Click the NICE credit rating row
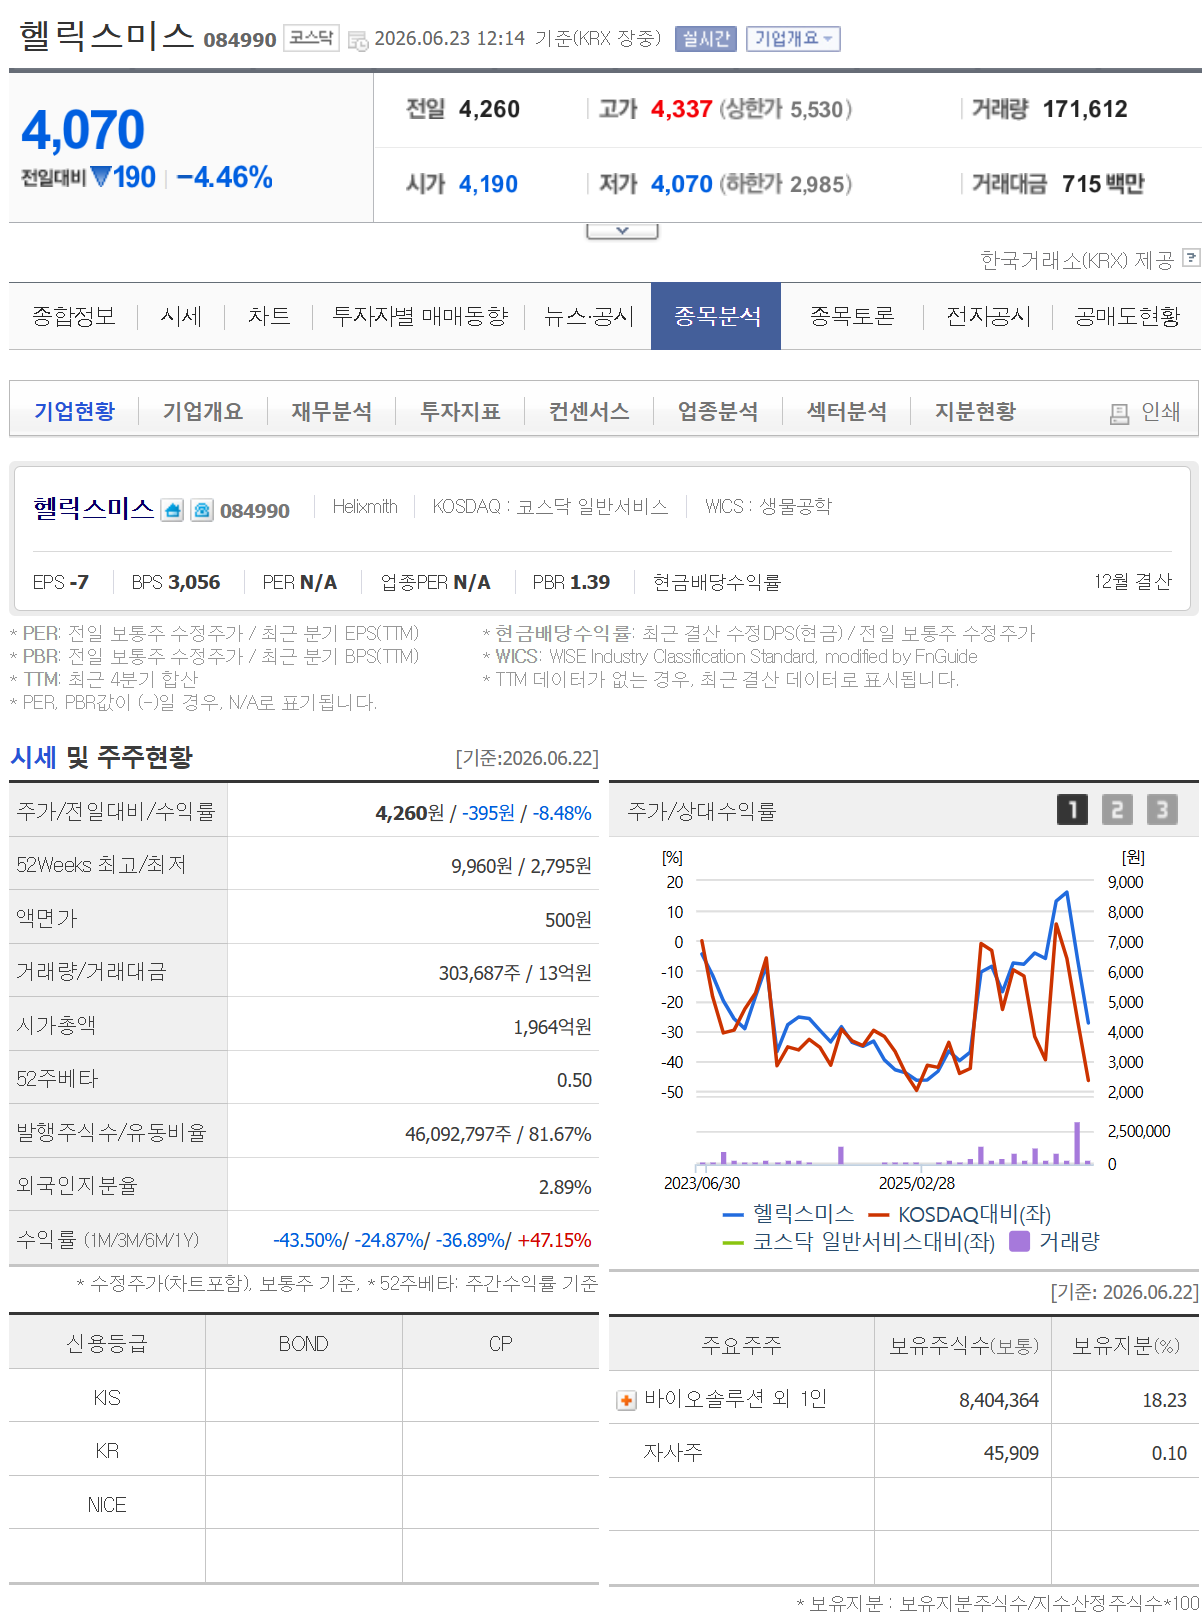Screen dimensions: 1202x1616 tap(304, 1503)
